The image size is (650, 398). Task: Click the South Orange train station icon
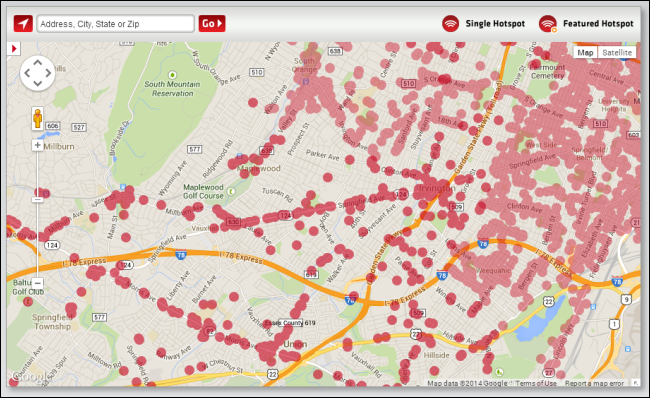coord(306,81)
